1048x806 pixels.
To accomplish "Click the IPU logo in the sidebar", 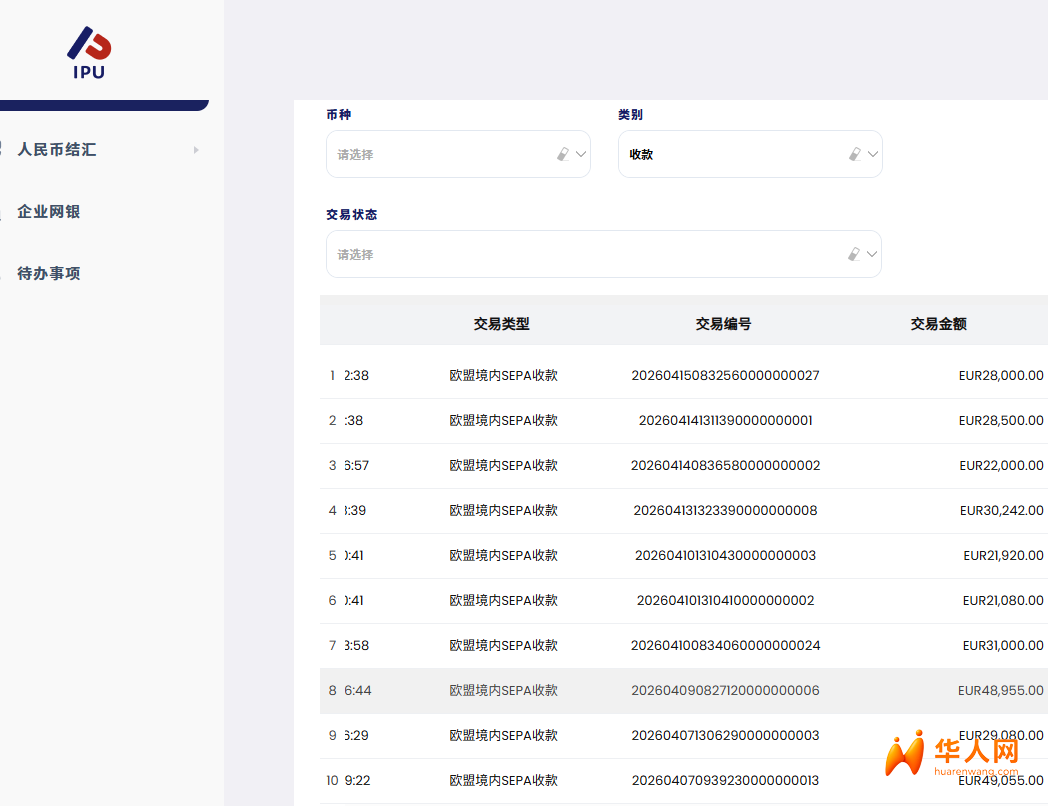I will [x=89, y=52].
